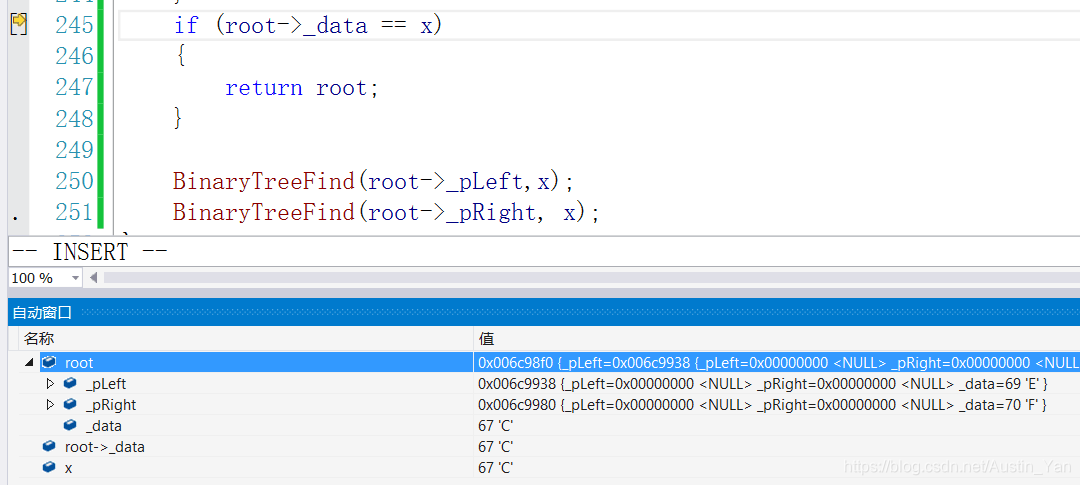Click the 'return root;' code line
This screenshot has width=1080, height=485.
pos(302,88)
